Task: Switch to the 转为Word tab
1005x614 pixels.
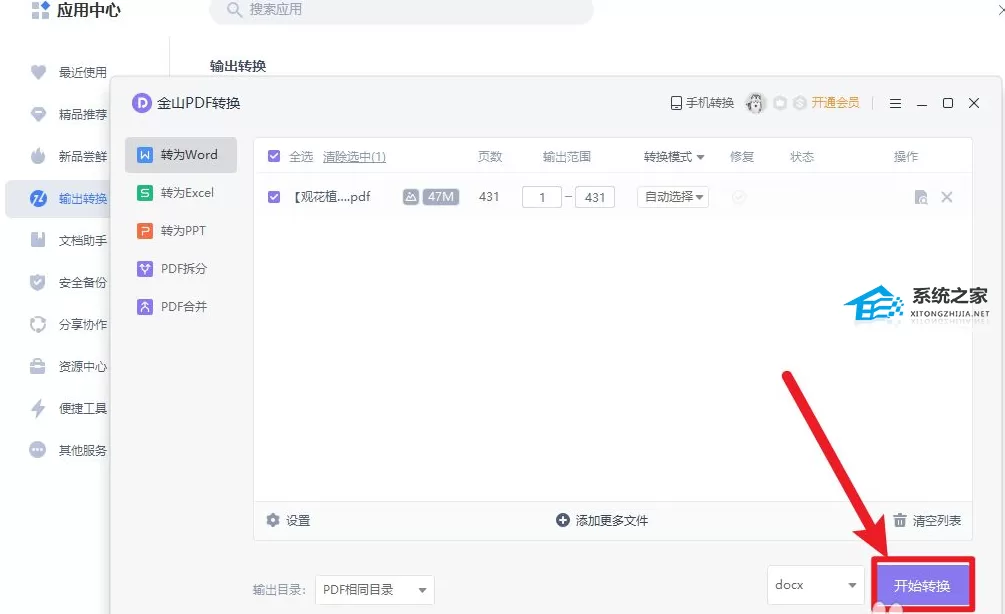Action: click(x=181, y=154)
